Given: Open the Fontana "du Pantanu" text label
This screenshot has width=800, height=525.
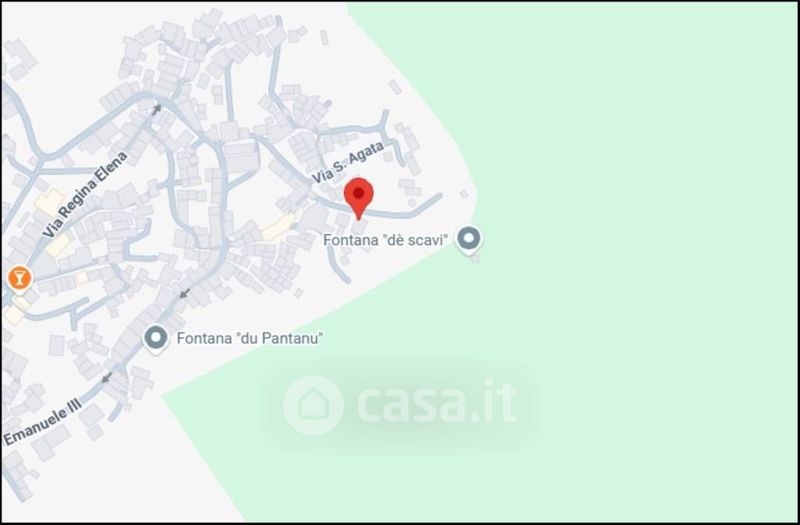Looking at the screenshot, I should [250, 338].
